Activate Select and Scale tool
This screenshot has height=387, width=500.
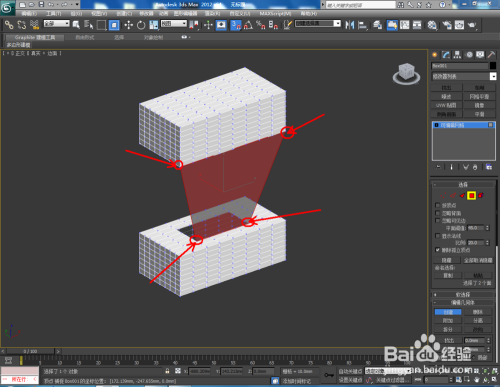[154, 25]
